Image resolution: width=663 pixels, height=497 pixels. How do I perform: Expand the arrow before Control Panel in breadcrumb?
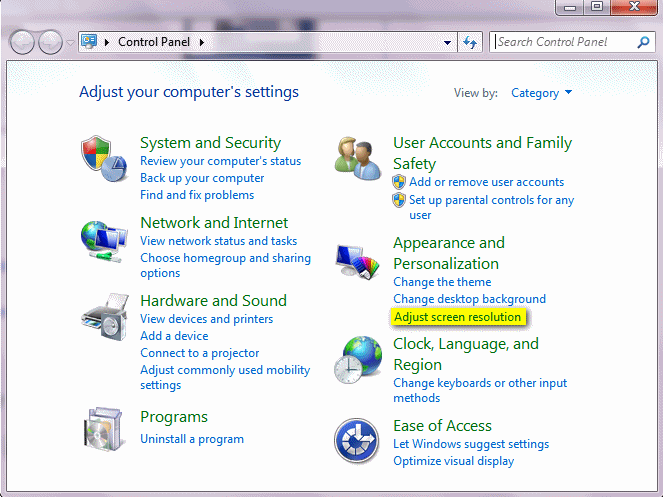tap(107, 42)
